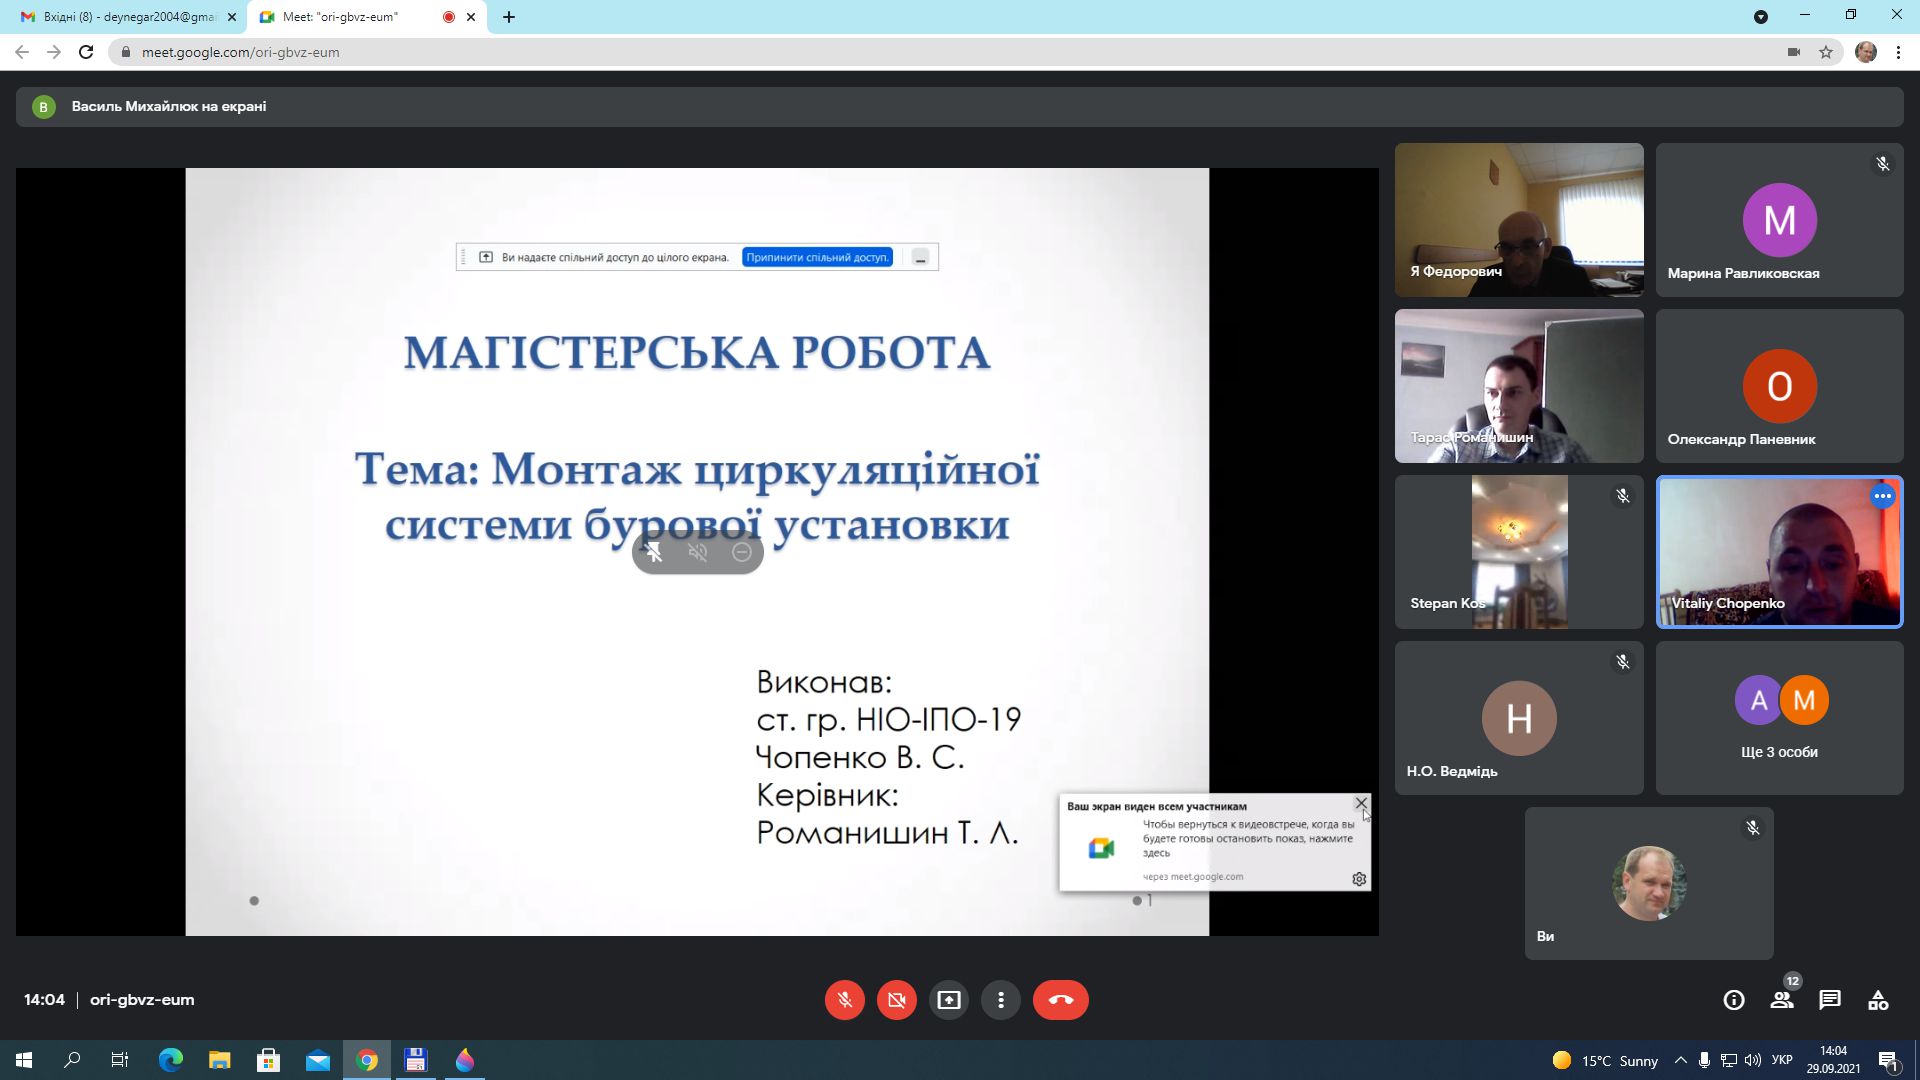Bookmark this page with the star icon
Image resolution: width=1920 pixels, height=1080 pixels.
tap(1825, 52)
